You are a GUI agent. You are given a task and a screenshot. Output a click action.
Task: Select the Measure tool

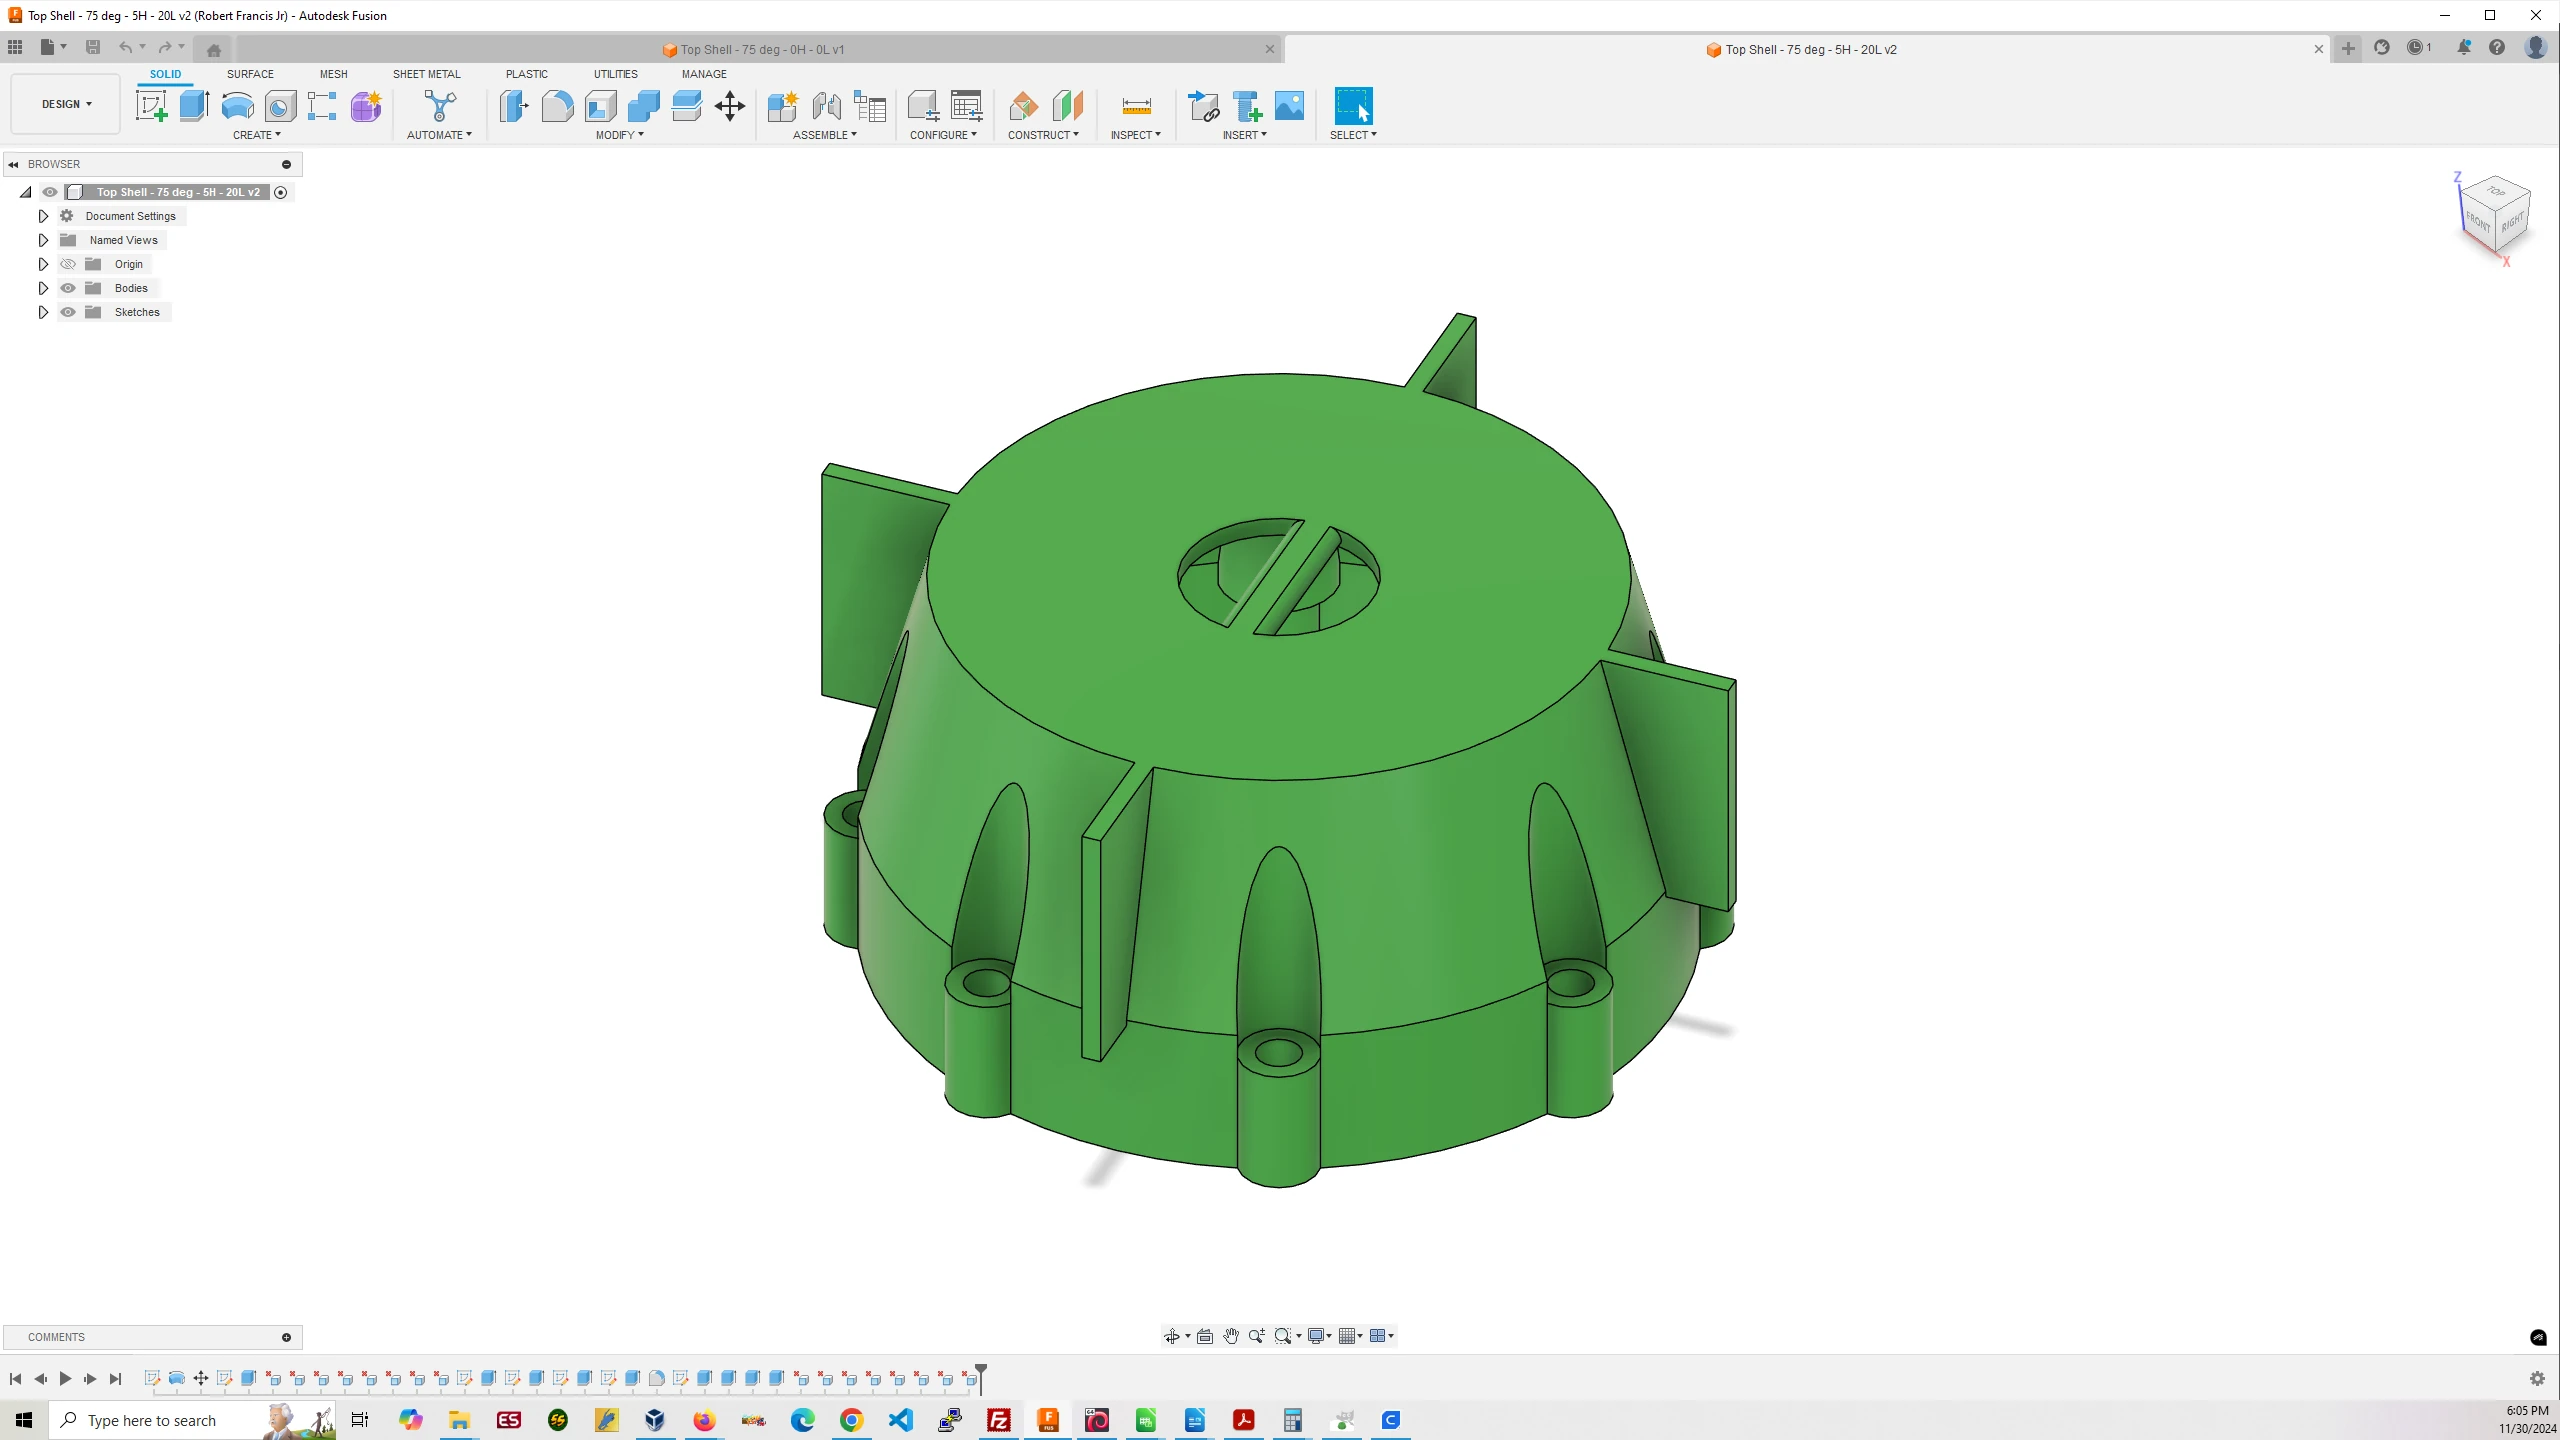[1137, 106]
